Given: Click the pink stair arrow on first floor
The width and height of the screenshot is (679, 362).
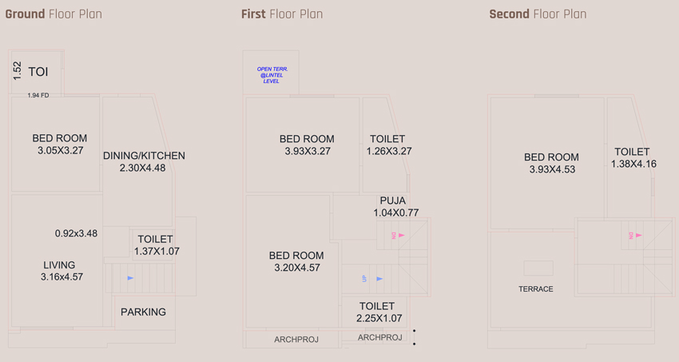Looking at the screenshot, I should (401, 235).
